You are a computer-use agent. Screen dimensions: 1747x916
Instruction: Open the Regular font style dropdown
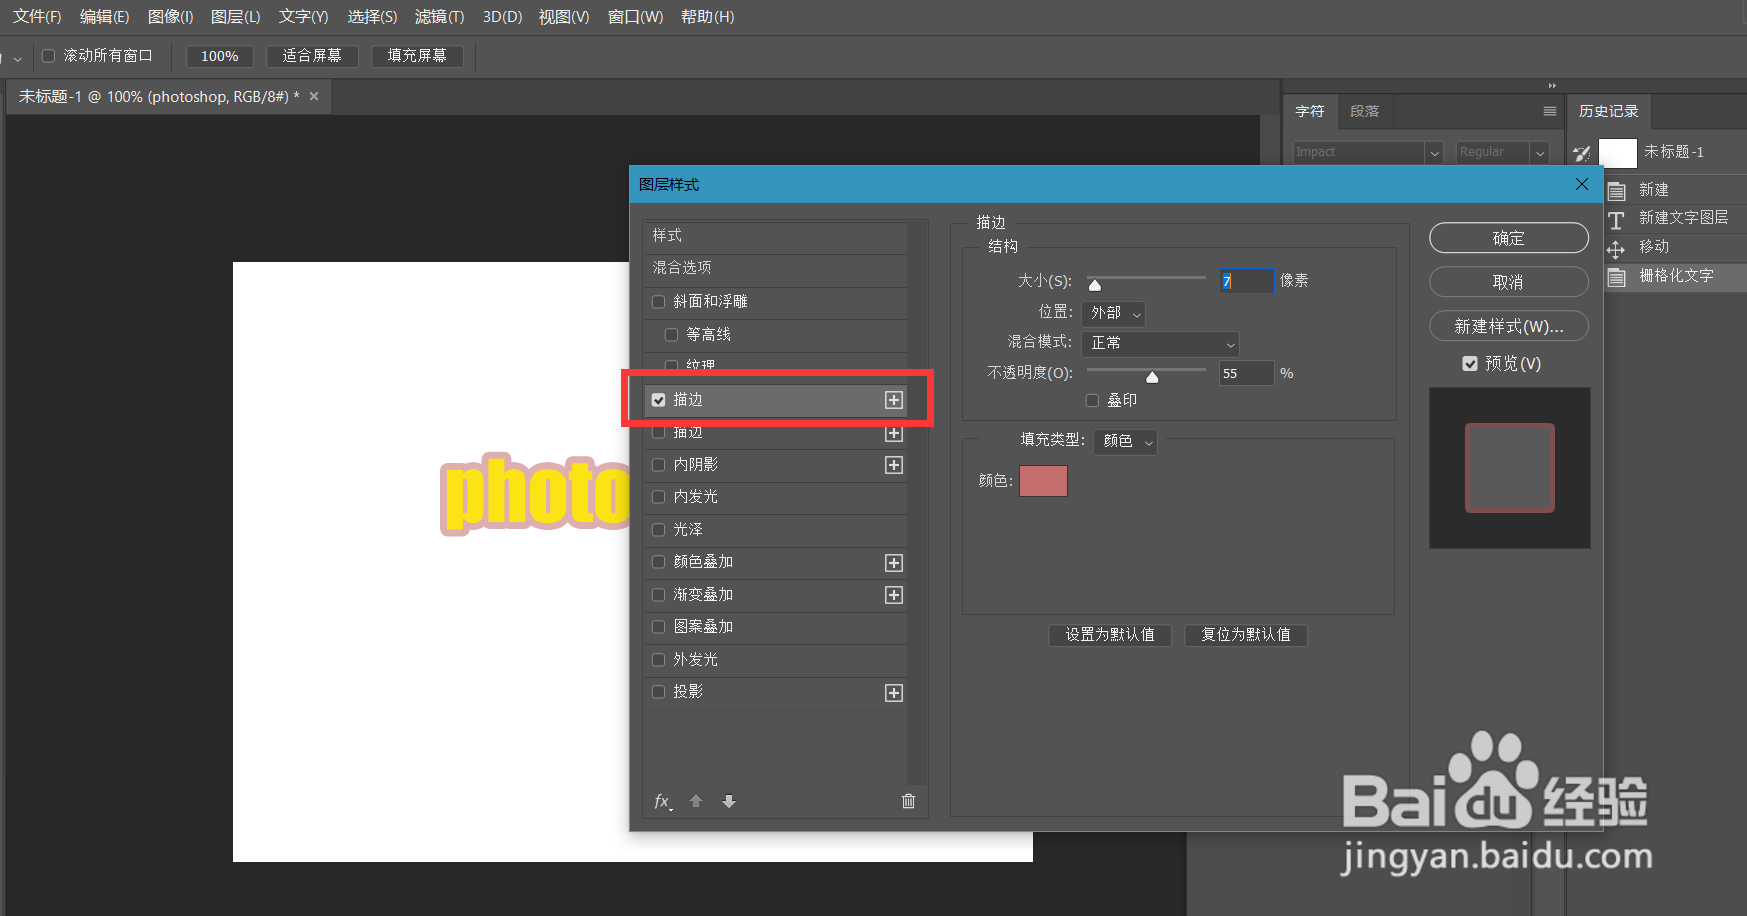(x=1540, y=152)
